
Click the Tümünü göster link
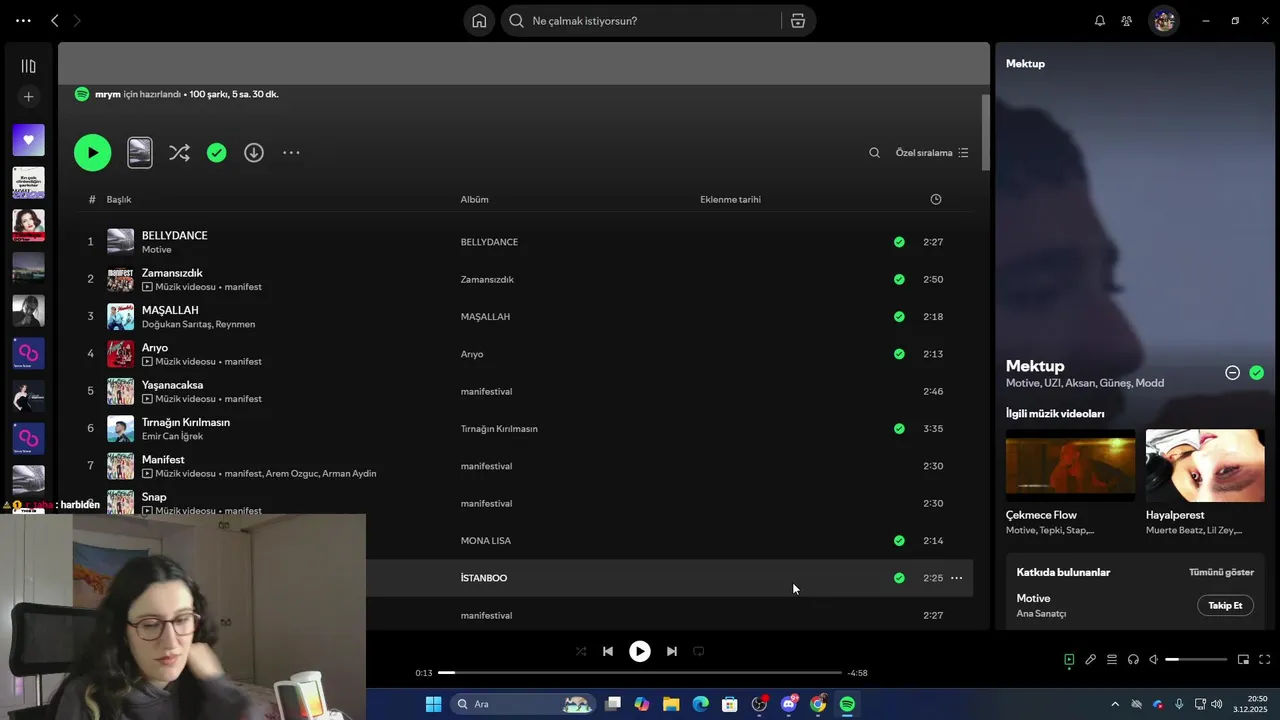[1221, 572]
